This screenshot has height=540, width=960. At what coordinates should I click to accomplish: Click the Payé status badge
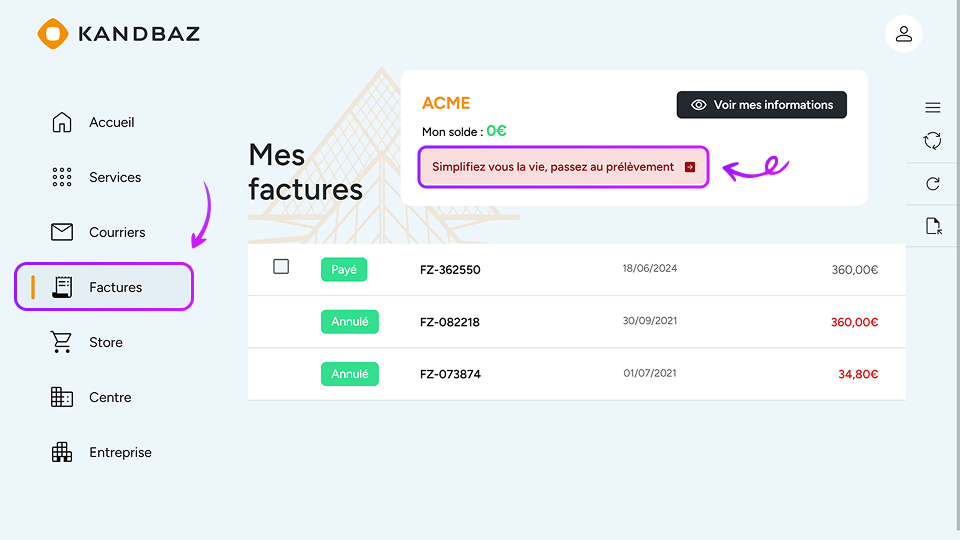[344, 270]
